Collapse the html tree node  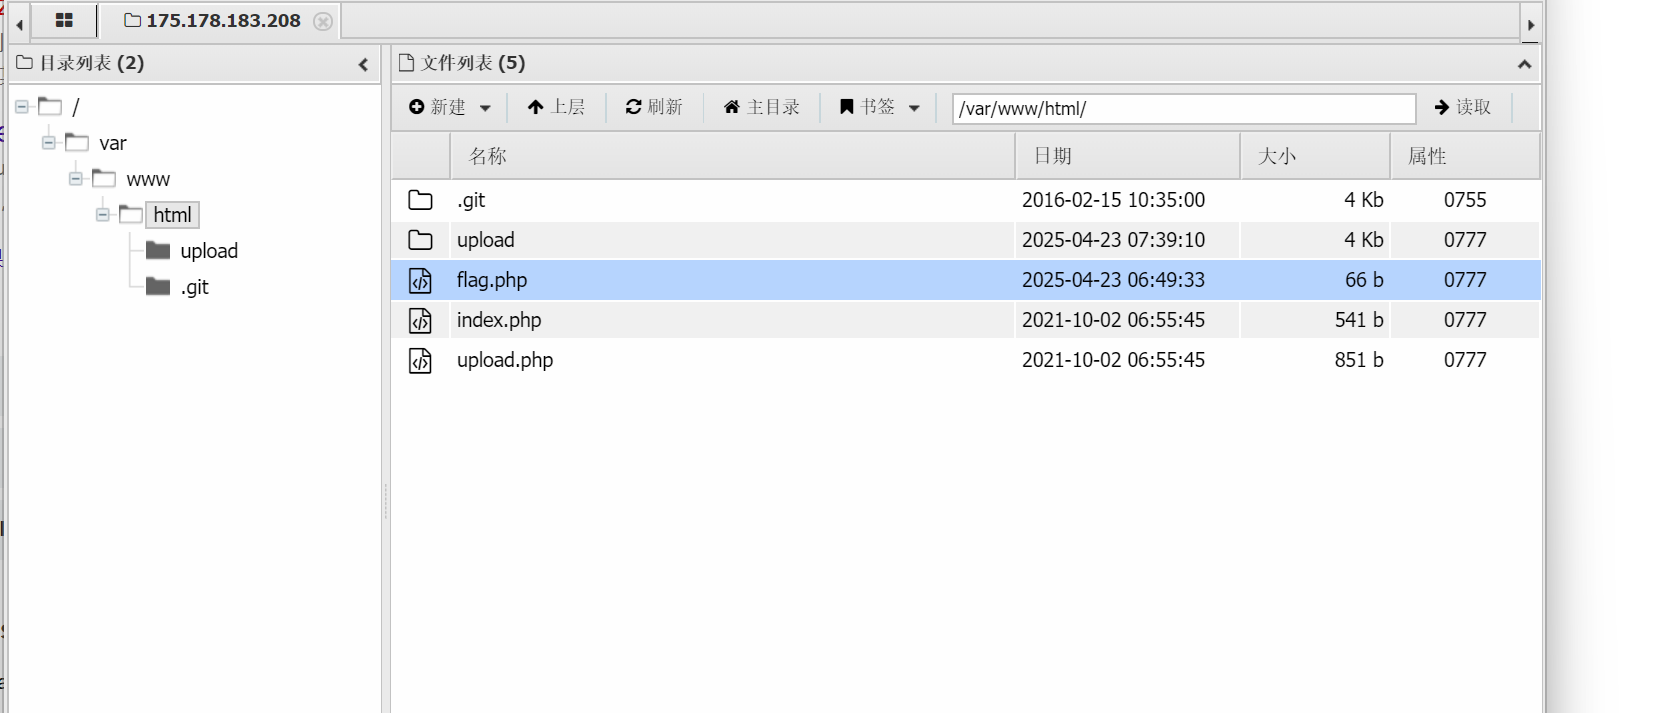(103, 215)
